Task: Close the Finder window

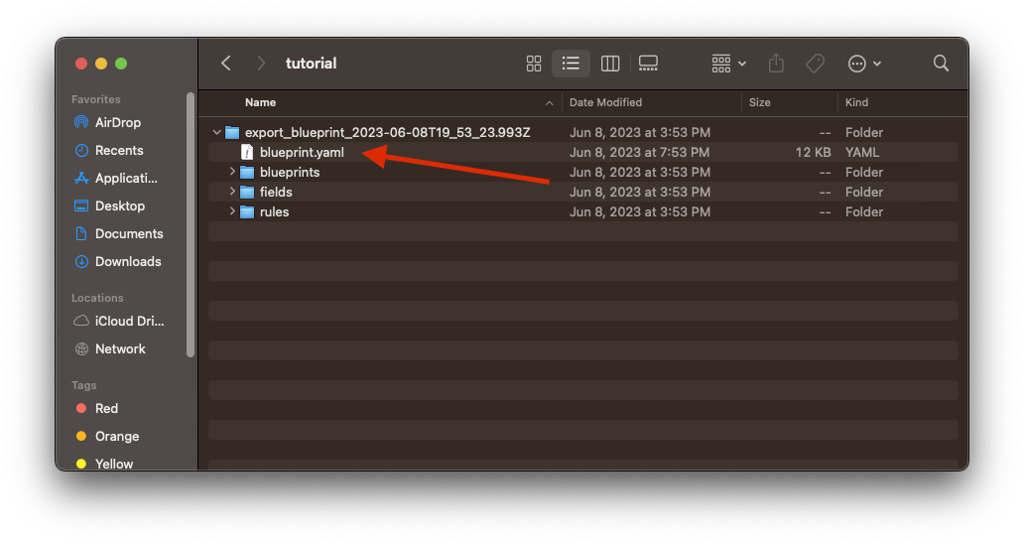Action: pos(81,63)
